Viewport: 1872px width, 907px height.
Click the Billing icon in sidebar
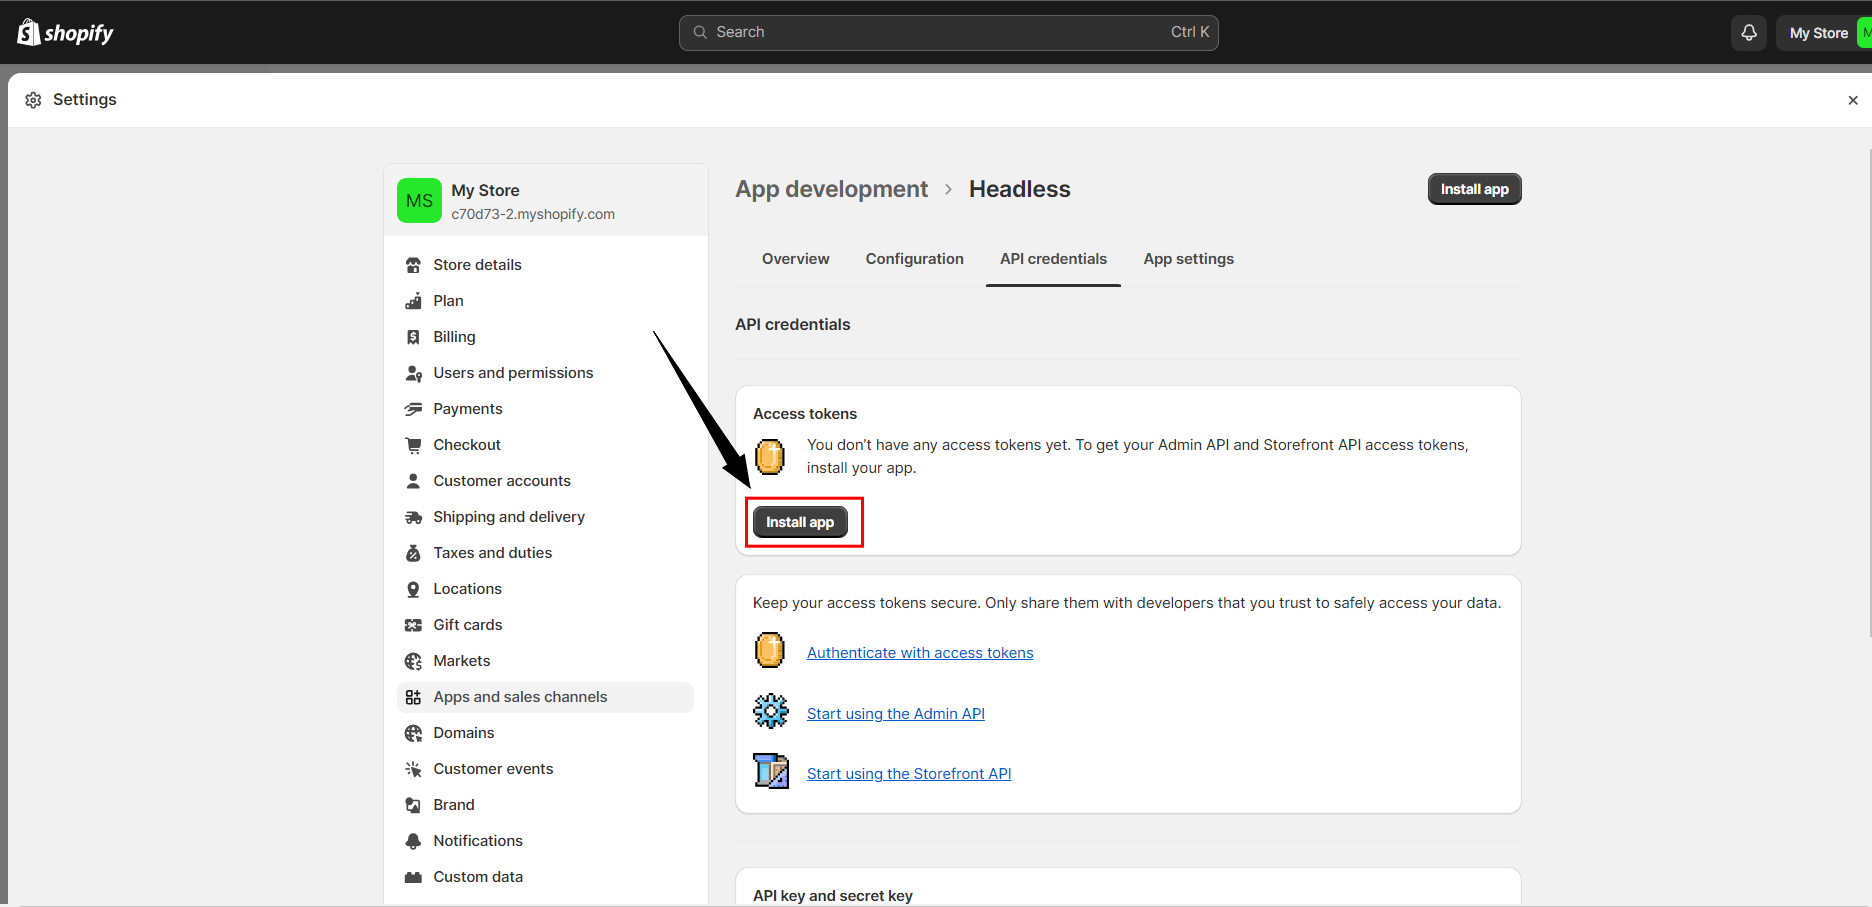[413, 337]
